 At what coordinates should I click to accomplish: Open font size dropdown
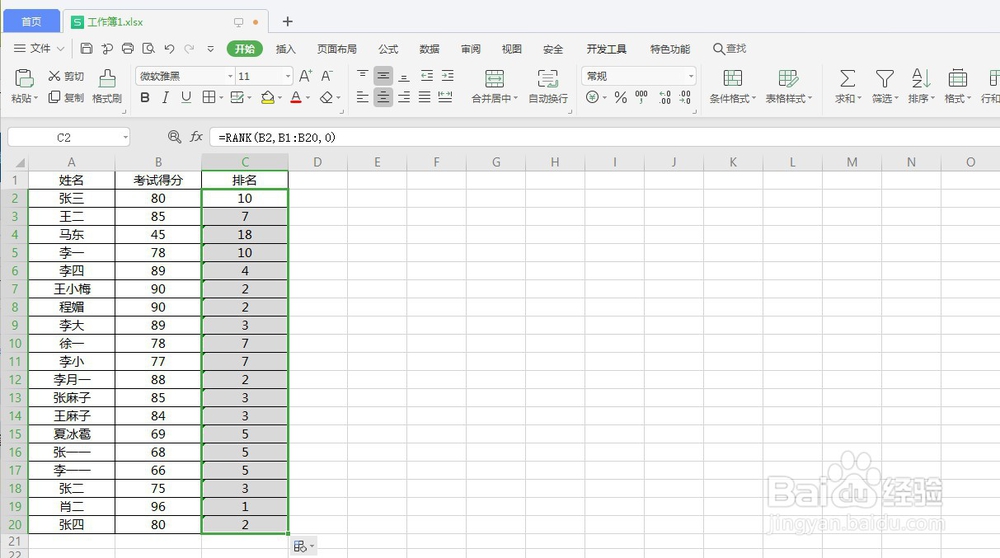click(x=288, y=77)
